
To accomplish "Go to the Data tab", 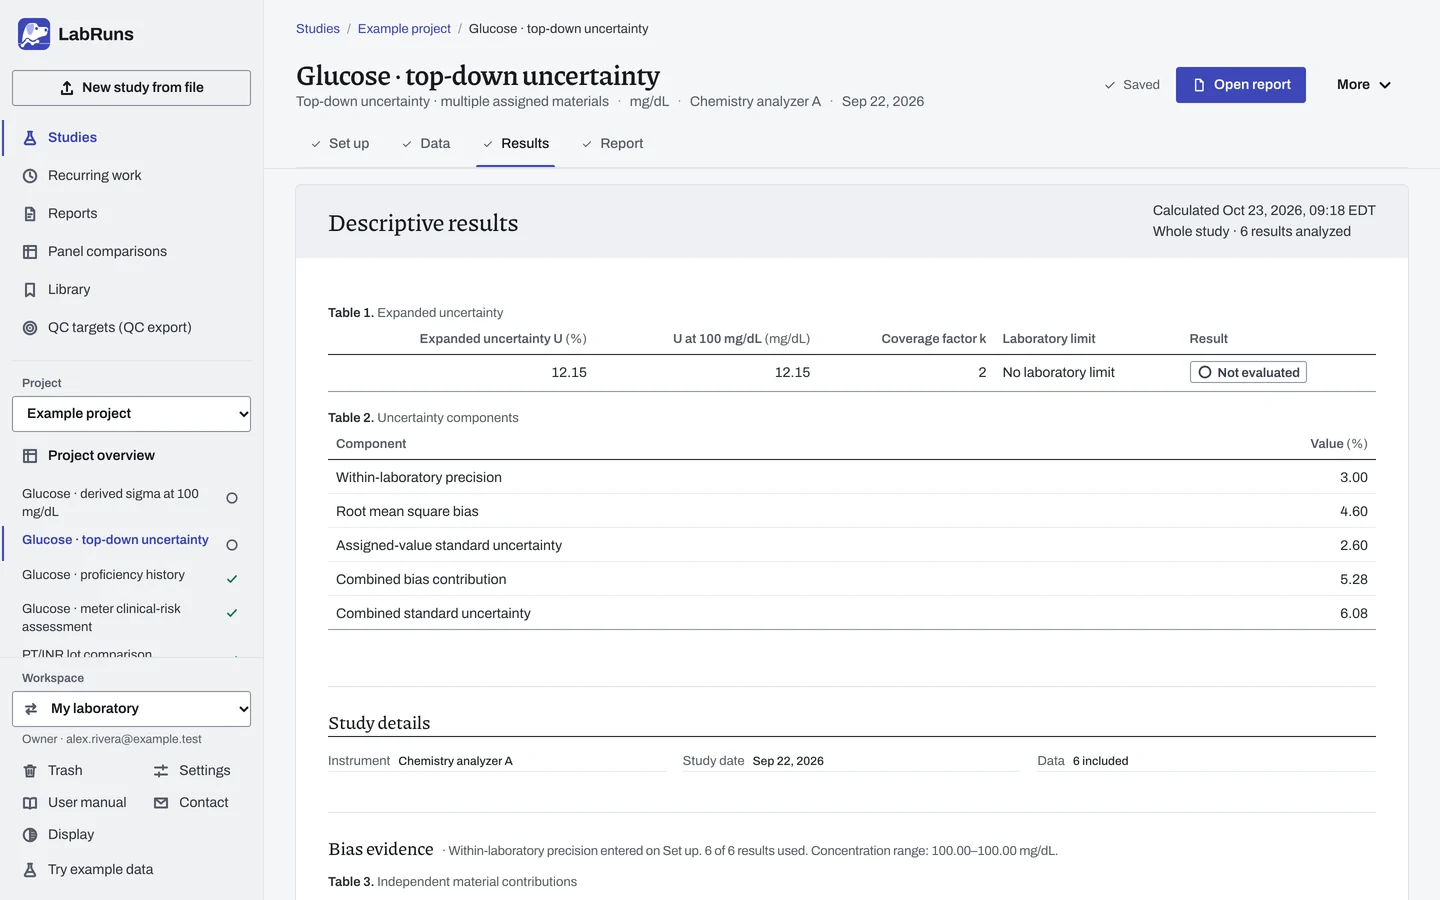I will [426, 144].
